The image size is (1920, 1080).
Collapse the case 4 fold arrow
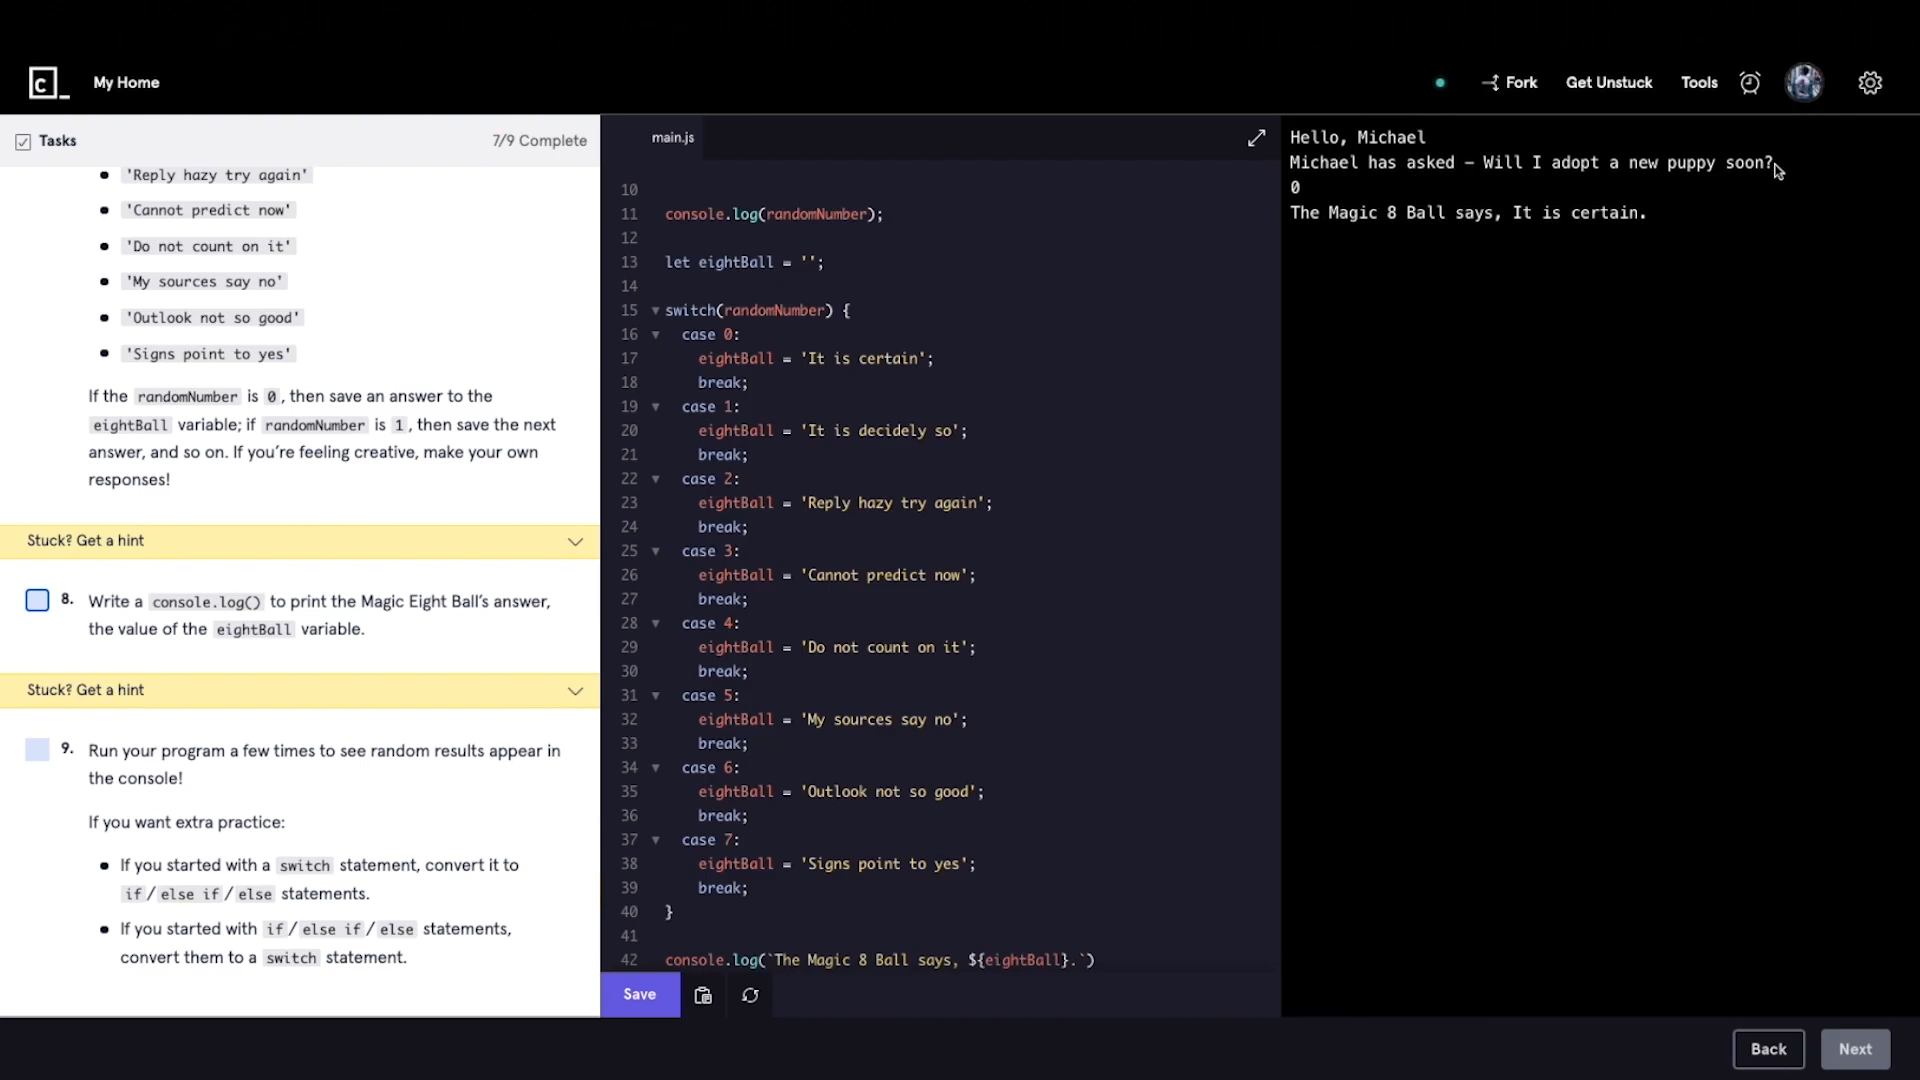[x=655, y=624]
